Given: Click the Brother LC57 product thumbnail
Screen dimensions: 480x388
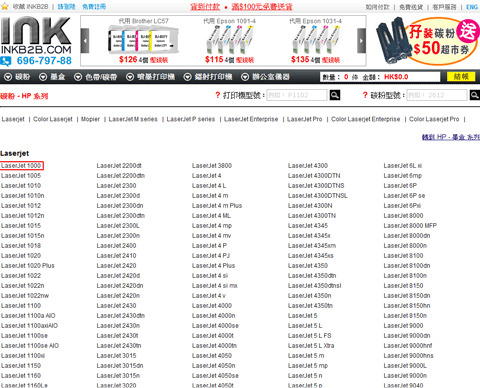Looking at the screenshot, I should 143,41.
